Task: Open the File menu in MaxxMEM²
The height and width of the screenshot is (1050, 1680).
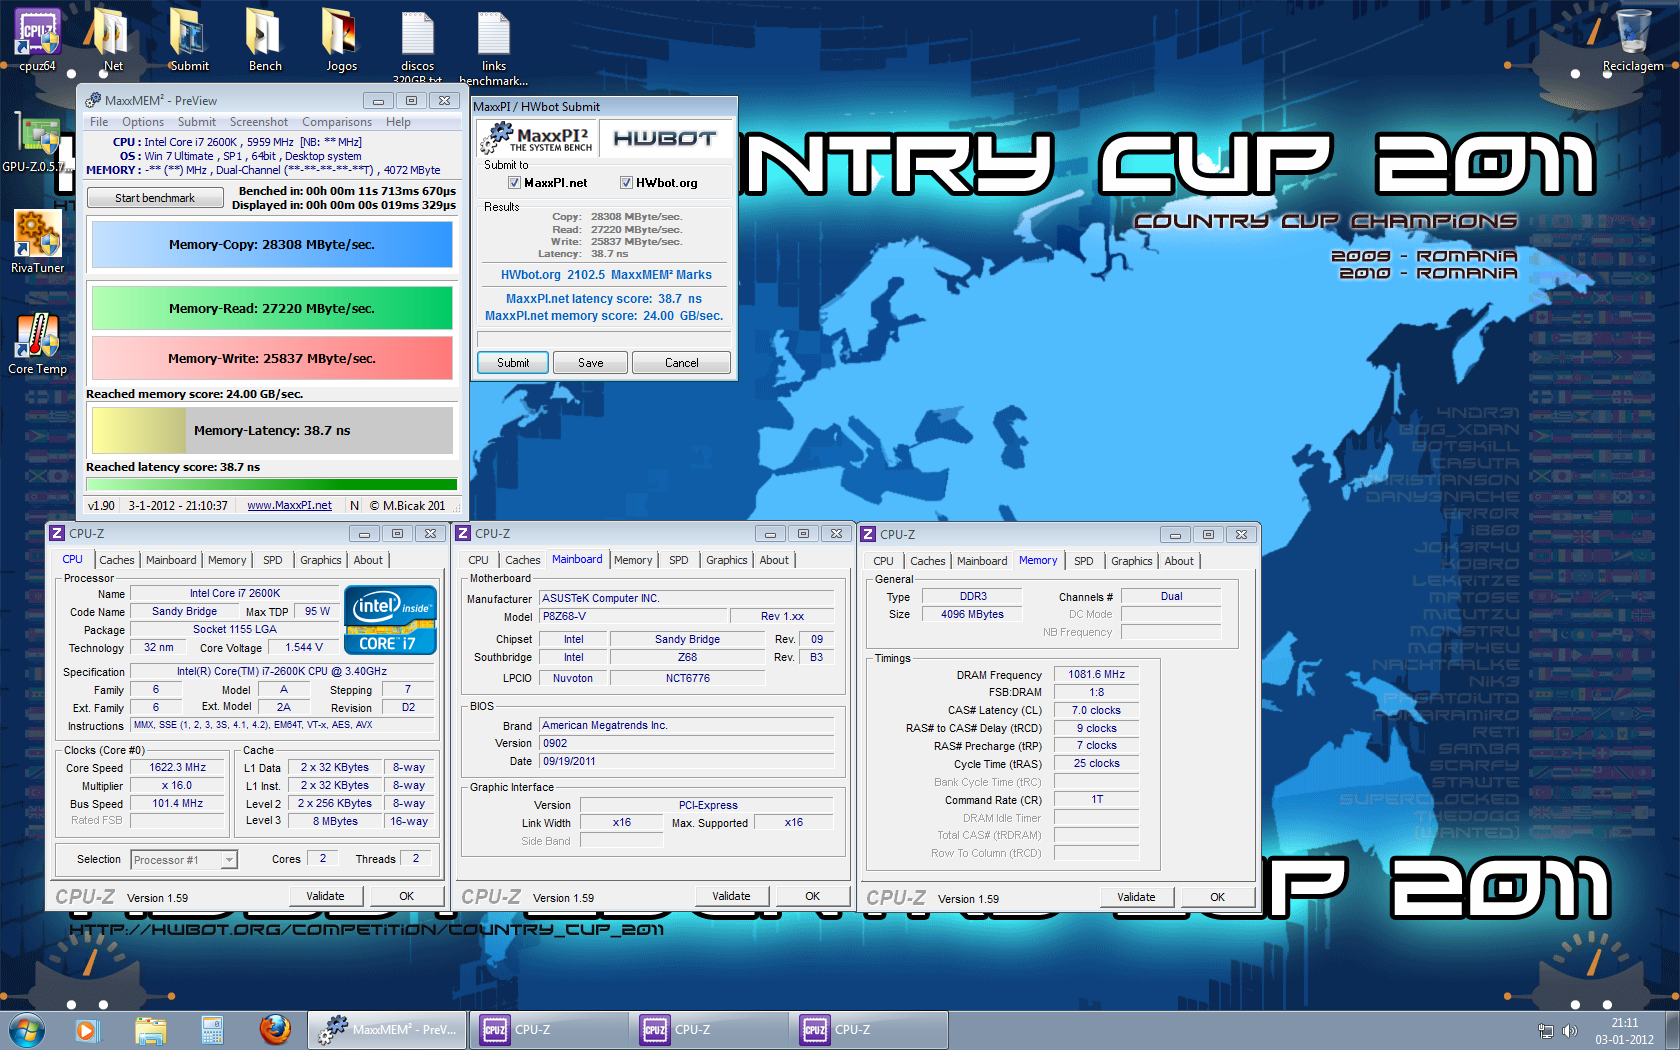Action: pos(99,122)
